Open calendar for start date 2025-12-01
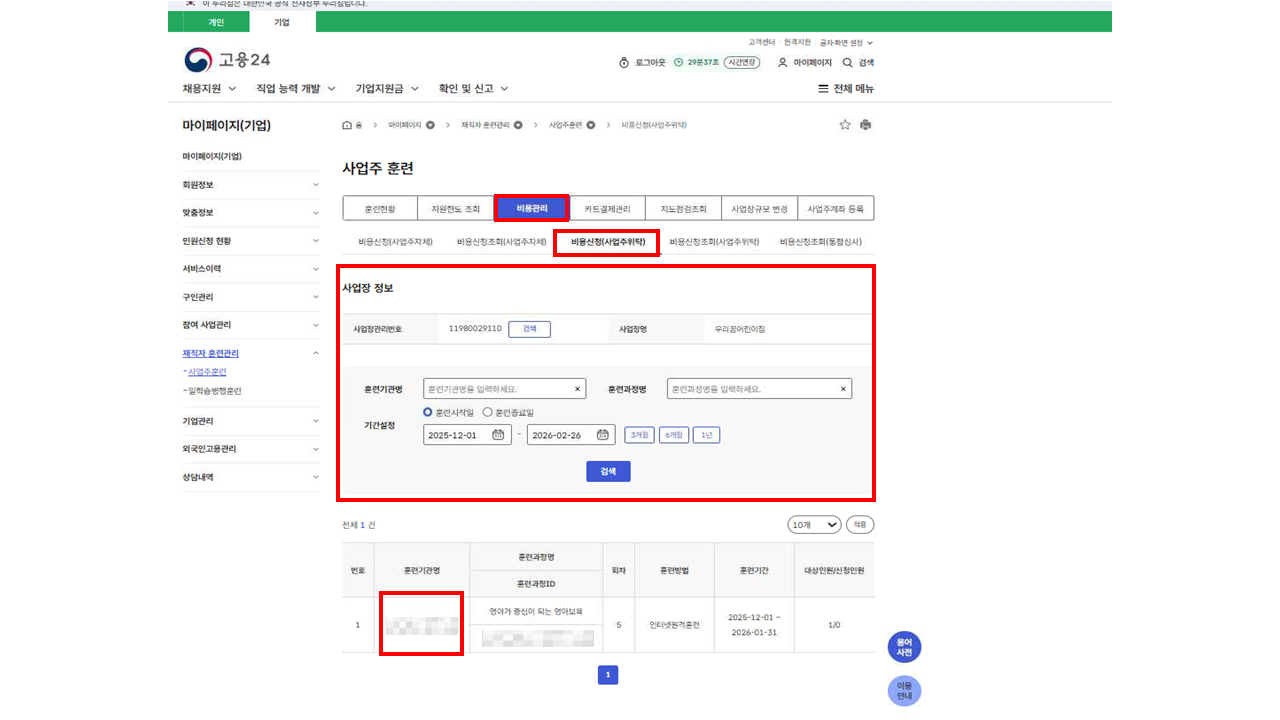The width and height of the screenshot is (1280, 720). point(498,435)
